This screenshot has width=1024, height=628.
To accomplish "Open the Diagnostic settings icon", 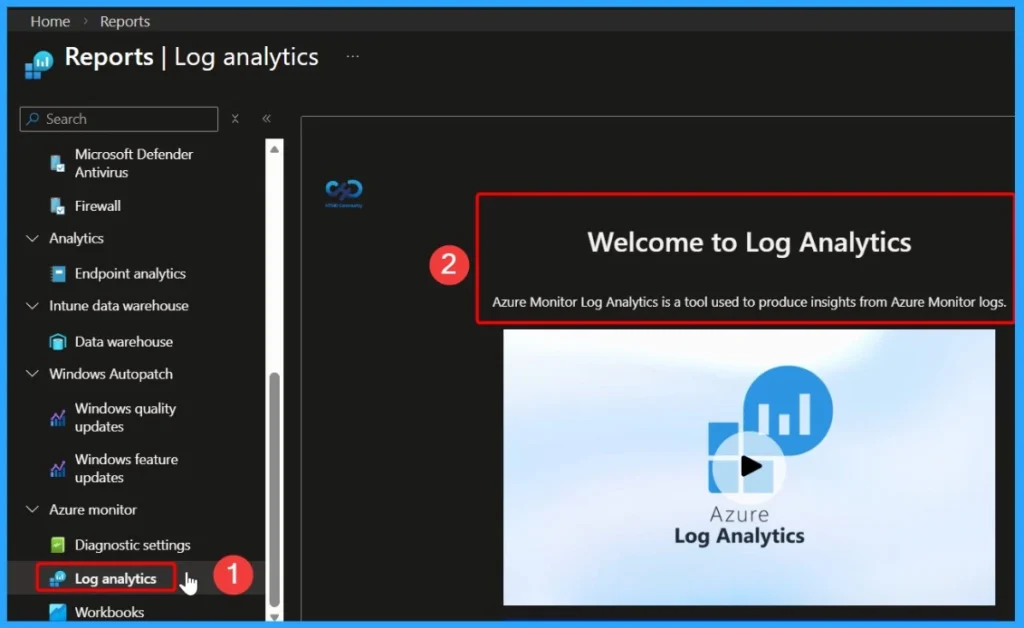I will (x=57, y=545).
